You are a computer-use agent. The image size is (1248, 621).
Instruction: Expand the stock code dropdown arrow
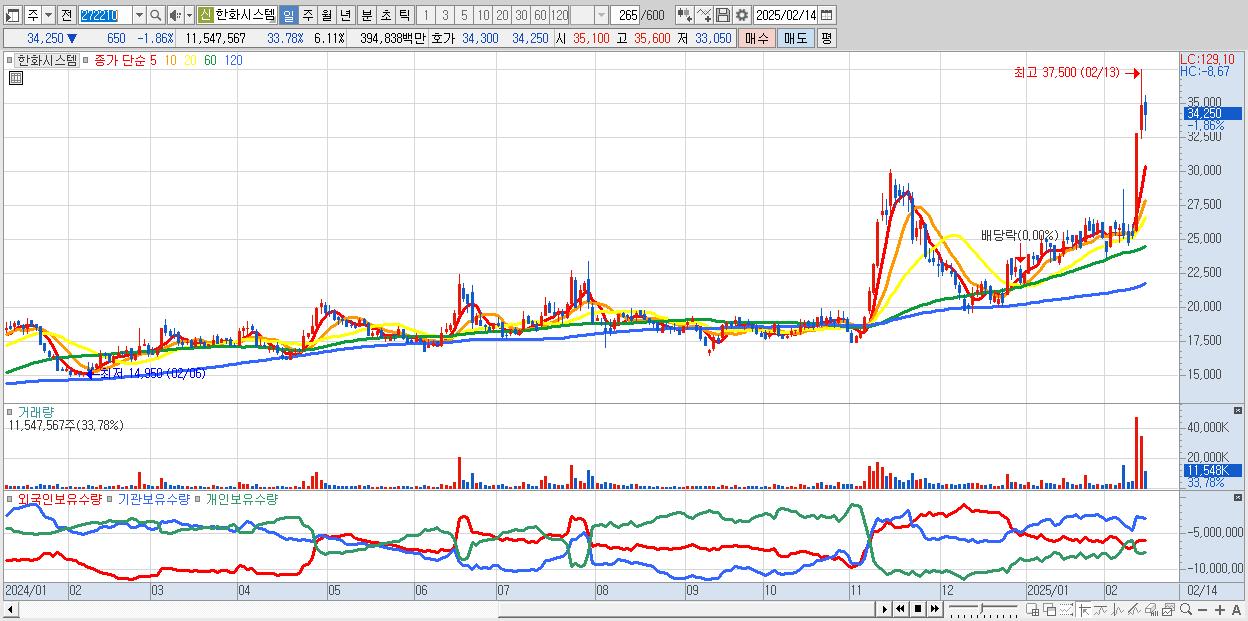tap(139, 15)
